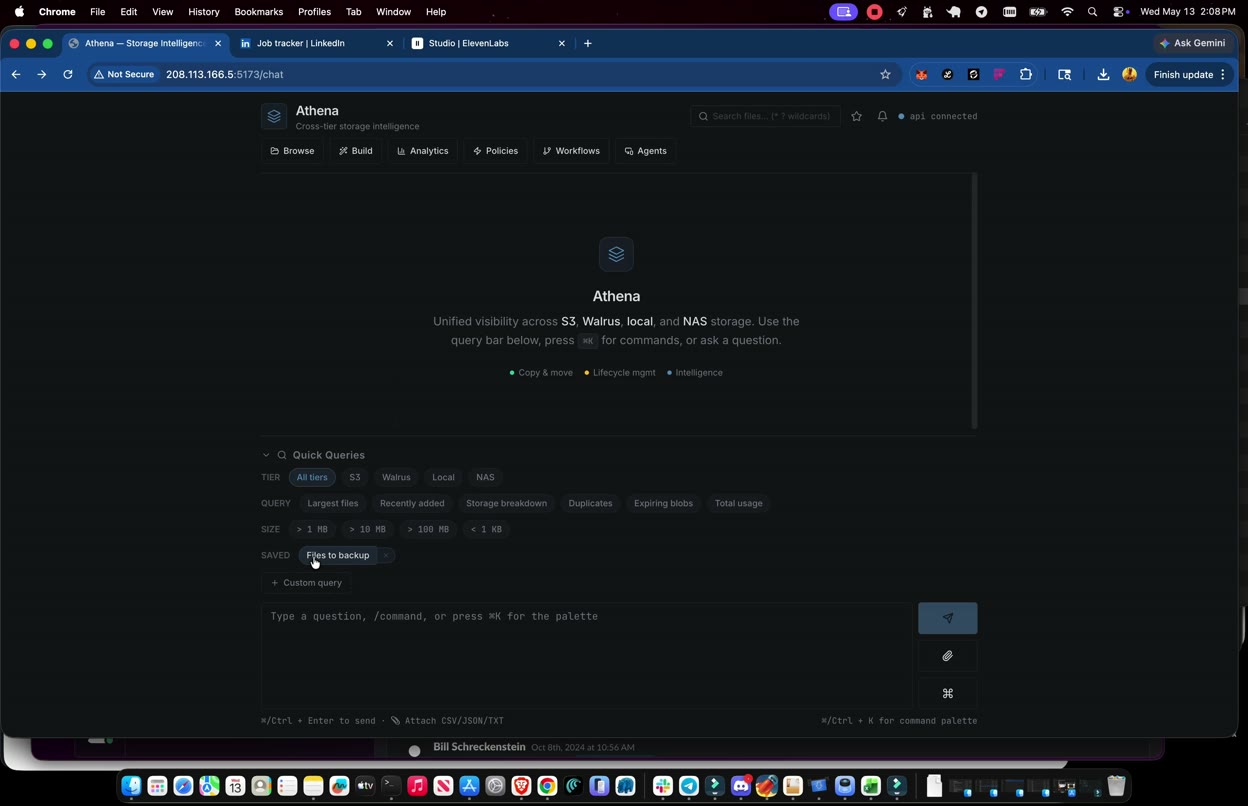1248x806 pixels.
Task: Open the History menu in menu bar
Action: (x=203, y=12)
